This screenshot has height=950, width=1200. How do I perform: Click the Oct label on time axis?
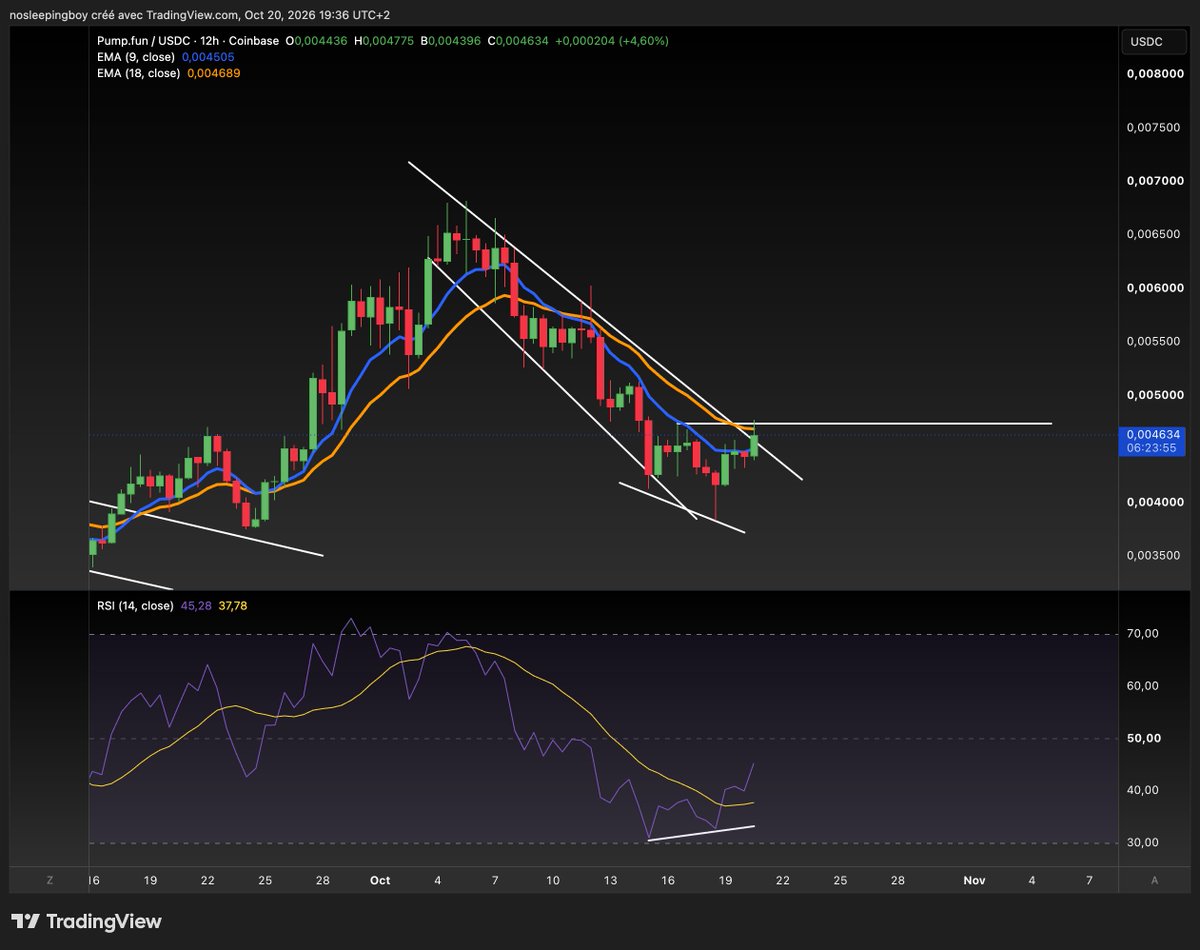pos(380,880)
